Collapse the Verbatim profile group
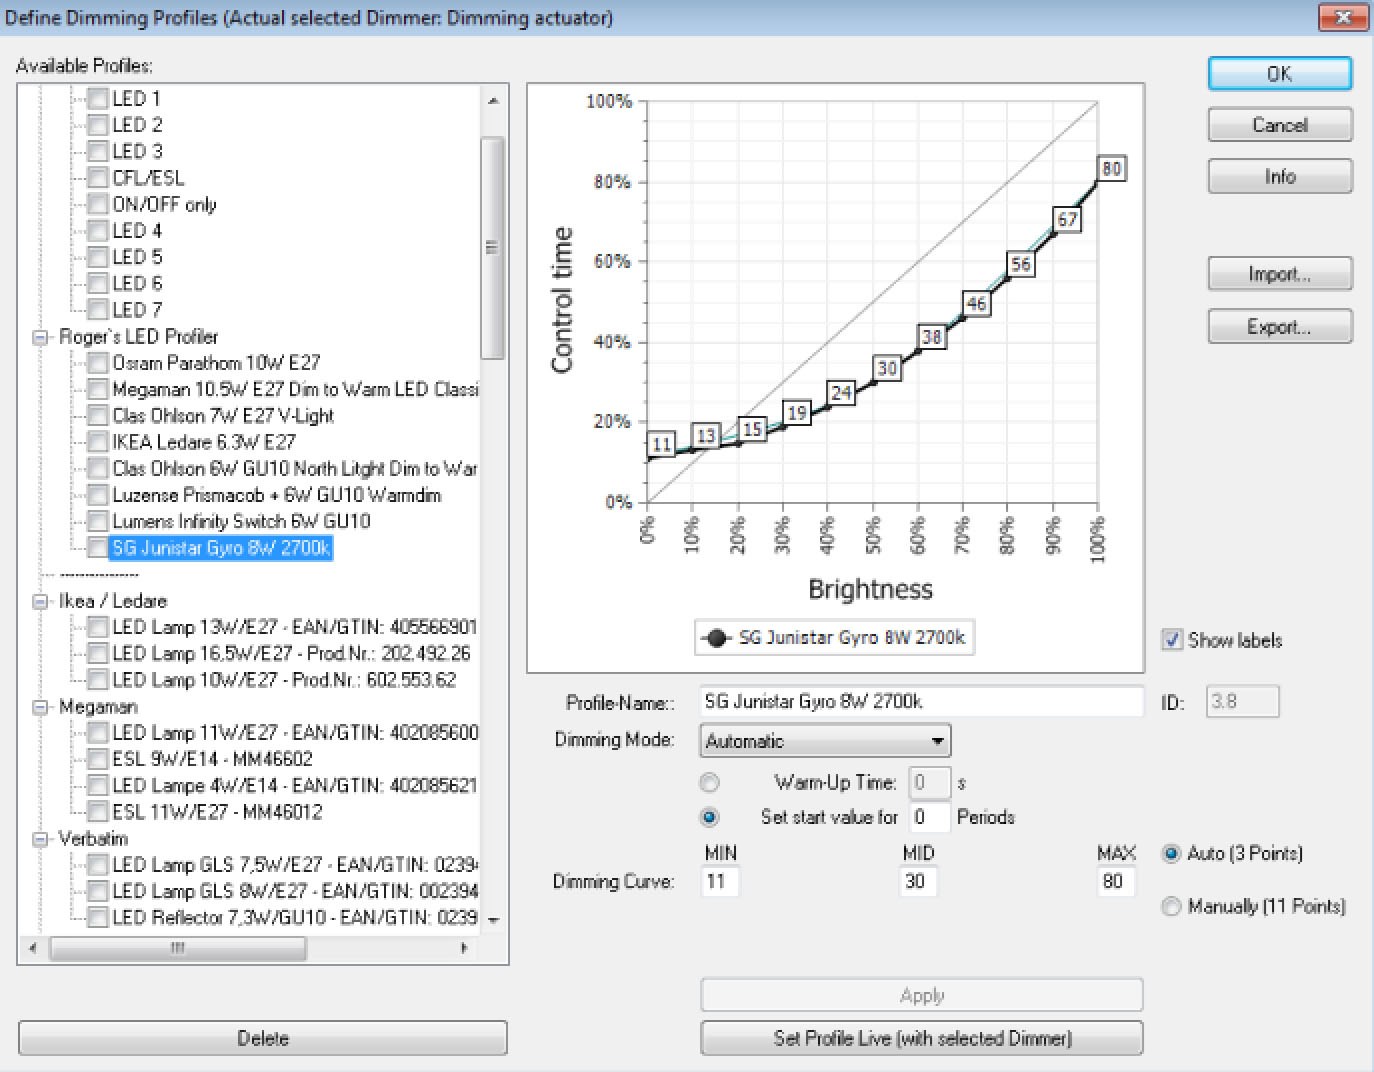Viewport: 1374px width, 1072px height. coord(41,839)
